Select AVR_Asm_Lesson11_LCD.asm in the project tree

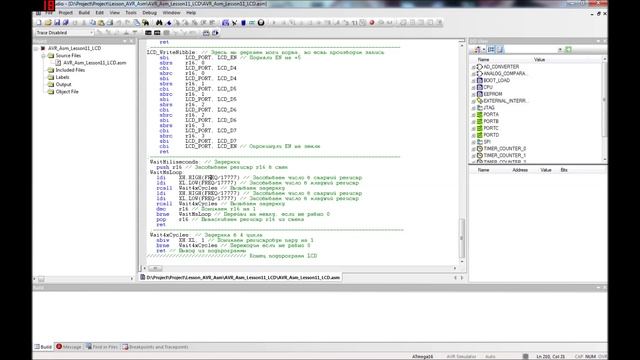point(95,63)
